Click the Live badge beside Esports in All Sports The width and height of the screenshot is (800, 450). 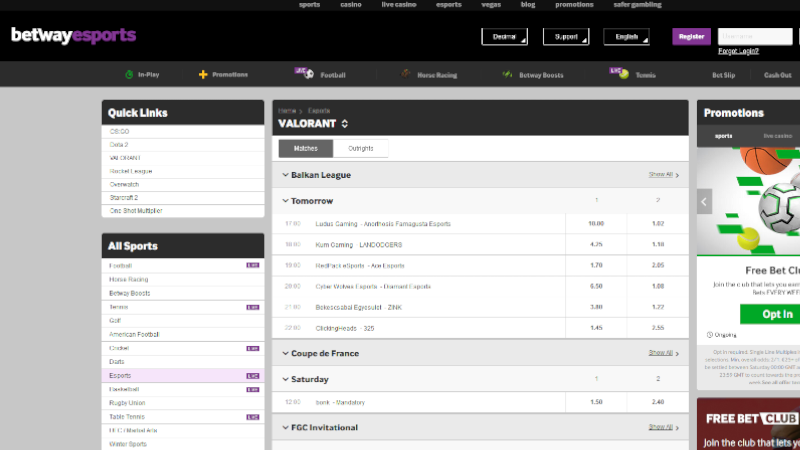tap(253, 376)
